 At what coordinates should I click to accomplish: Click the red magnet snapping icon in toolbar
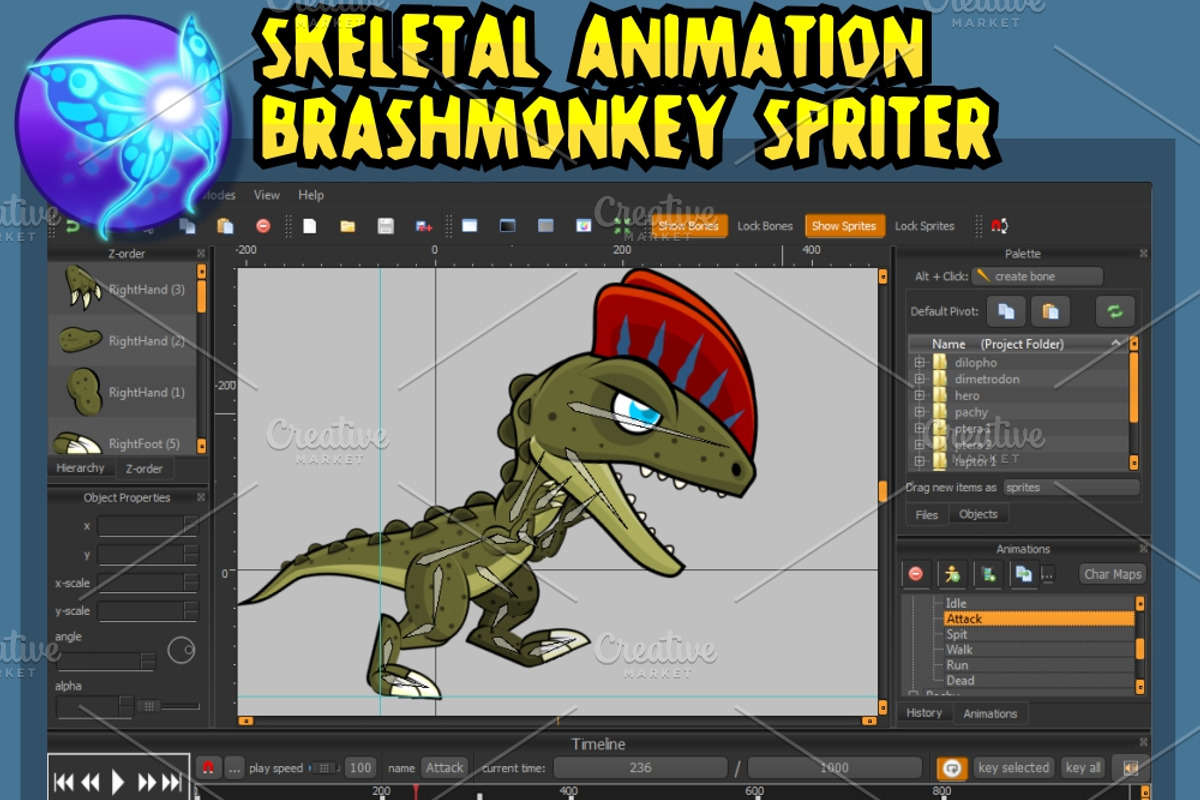point(999,226)
